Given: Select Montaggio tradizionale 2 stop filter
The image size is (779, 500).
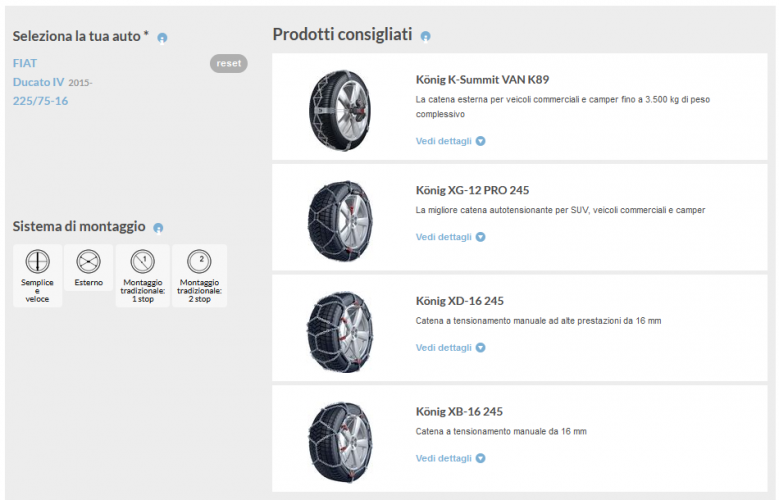Looking at the screenshot, I should (200, 274).
